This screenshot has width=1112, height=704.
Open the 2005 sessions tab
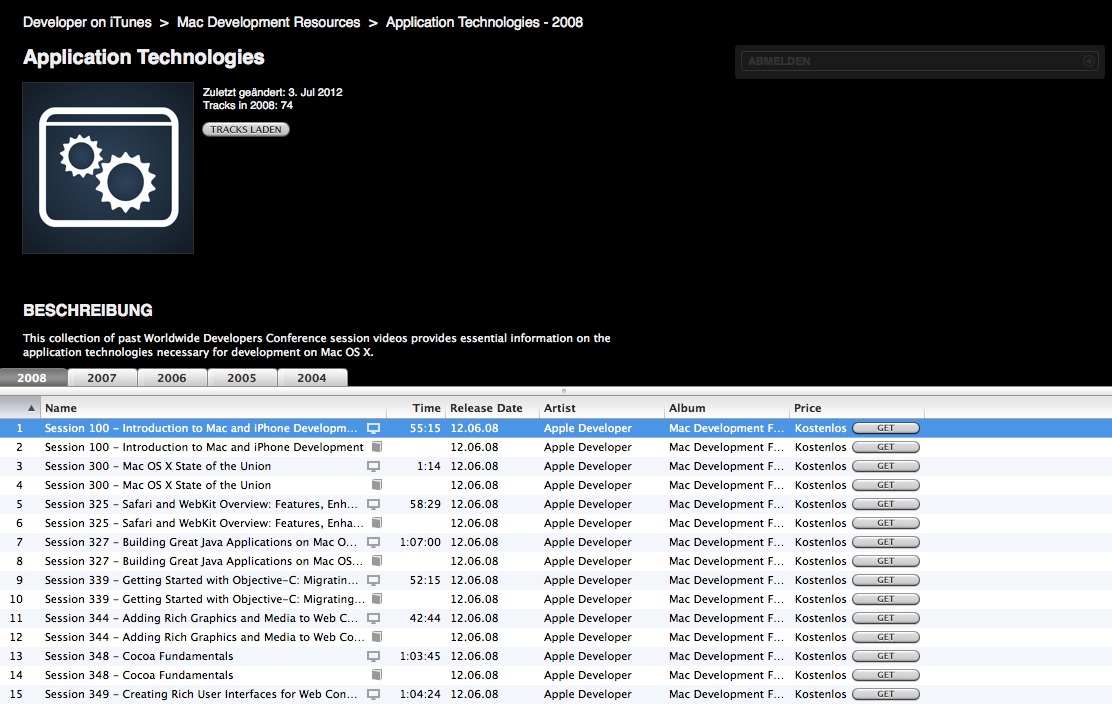click(x=242, y=378)
